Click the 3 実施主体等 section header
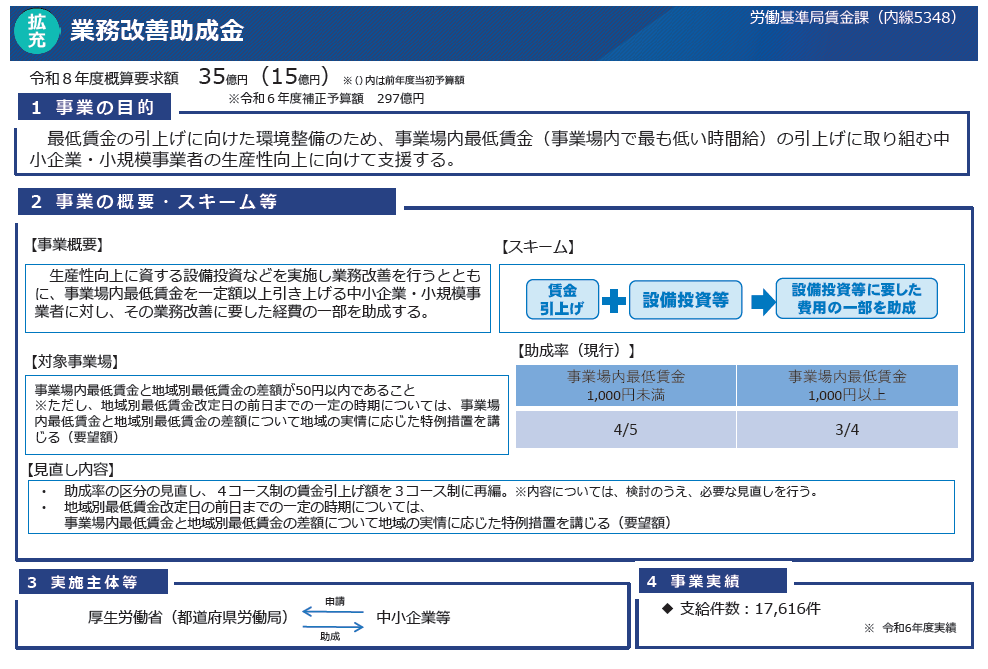The height and width of the screenshot is (669, 988). pyautogui.click(x=94, y=582)
